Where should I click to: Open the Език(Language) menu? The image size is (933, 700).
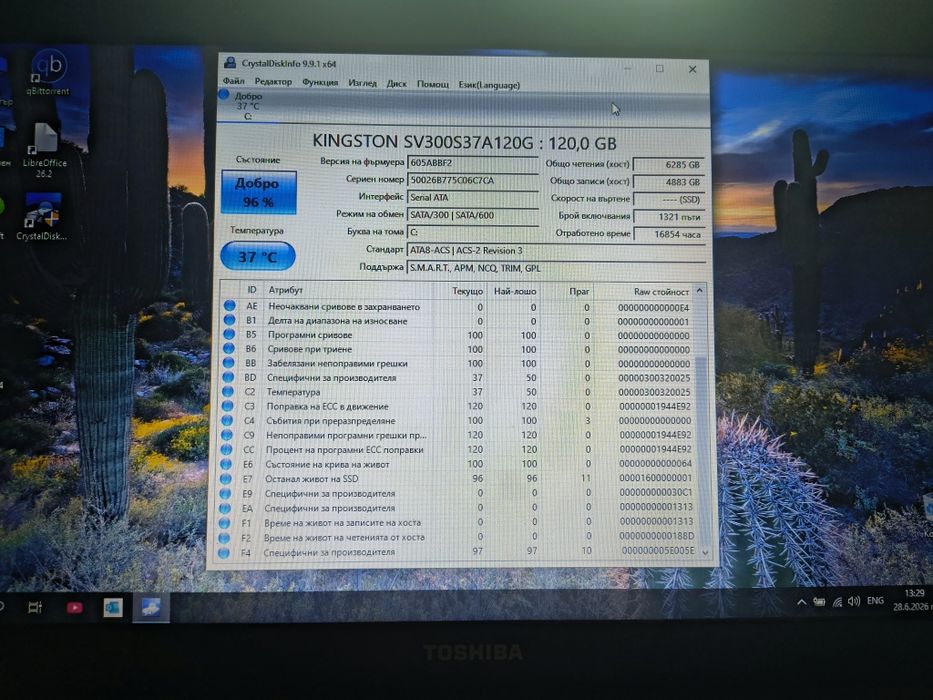point(489,85)
